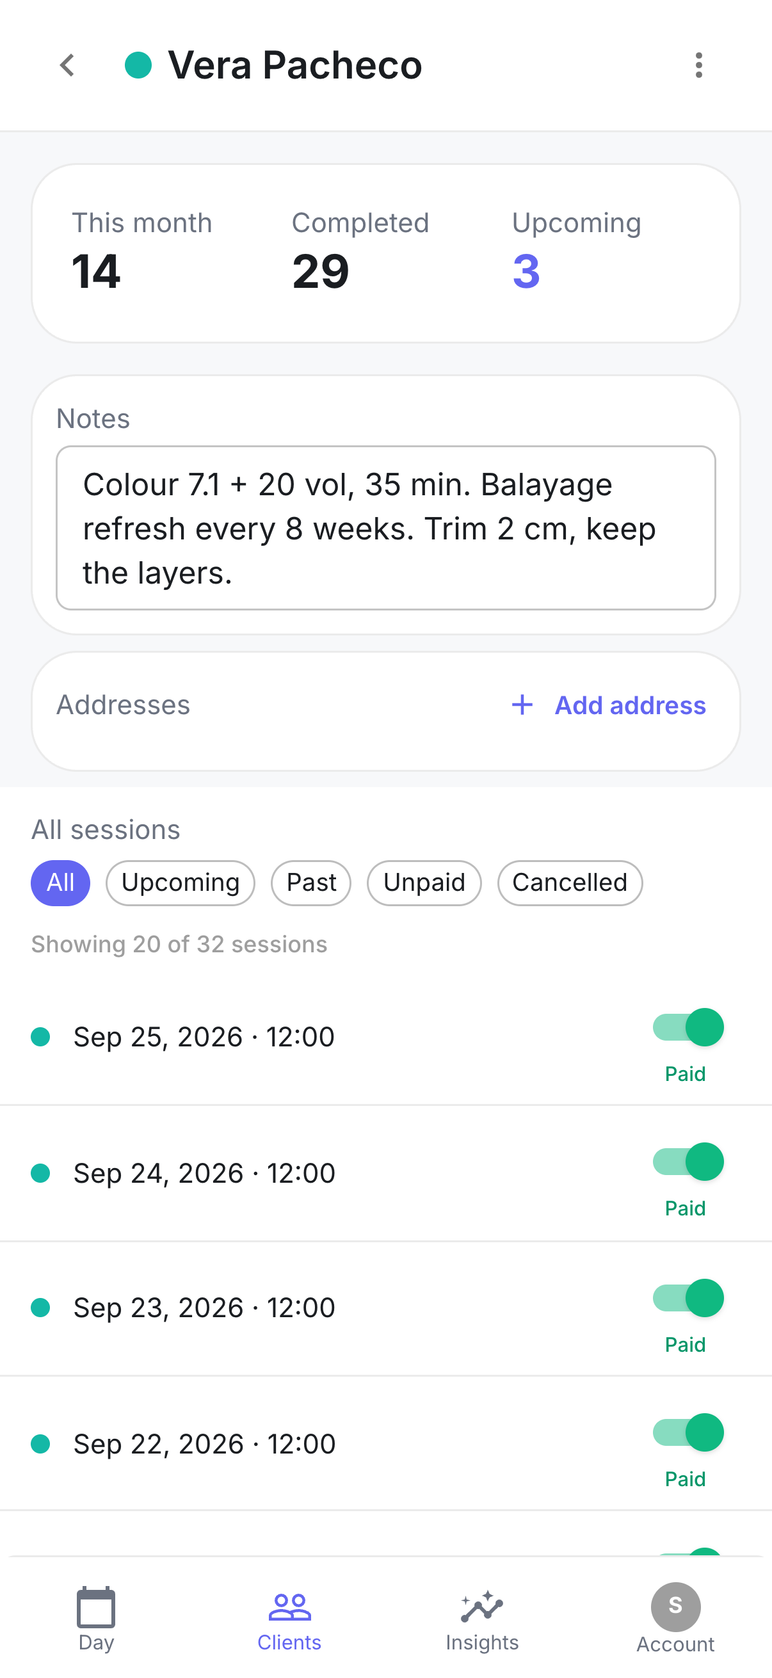Toggle Paid switch for Sep 25 session
772x1678 pixels.
pos(688,1027)
